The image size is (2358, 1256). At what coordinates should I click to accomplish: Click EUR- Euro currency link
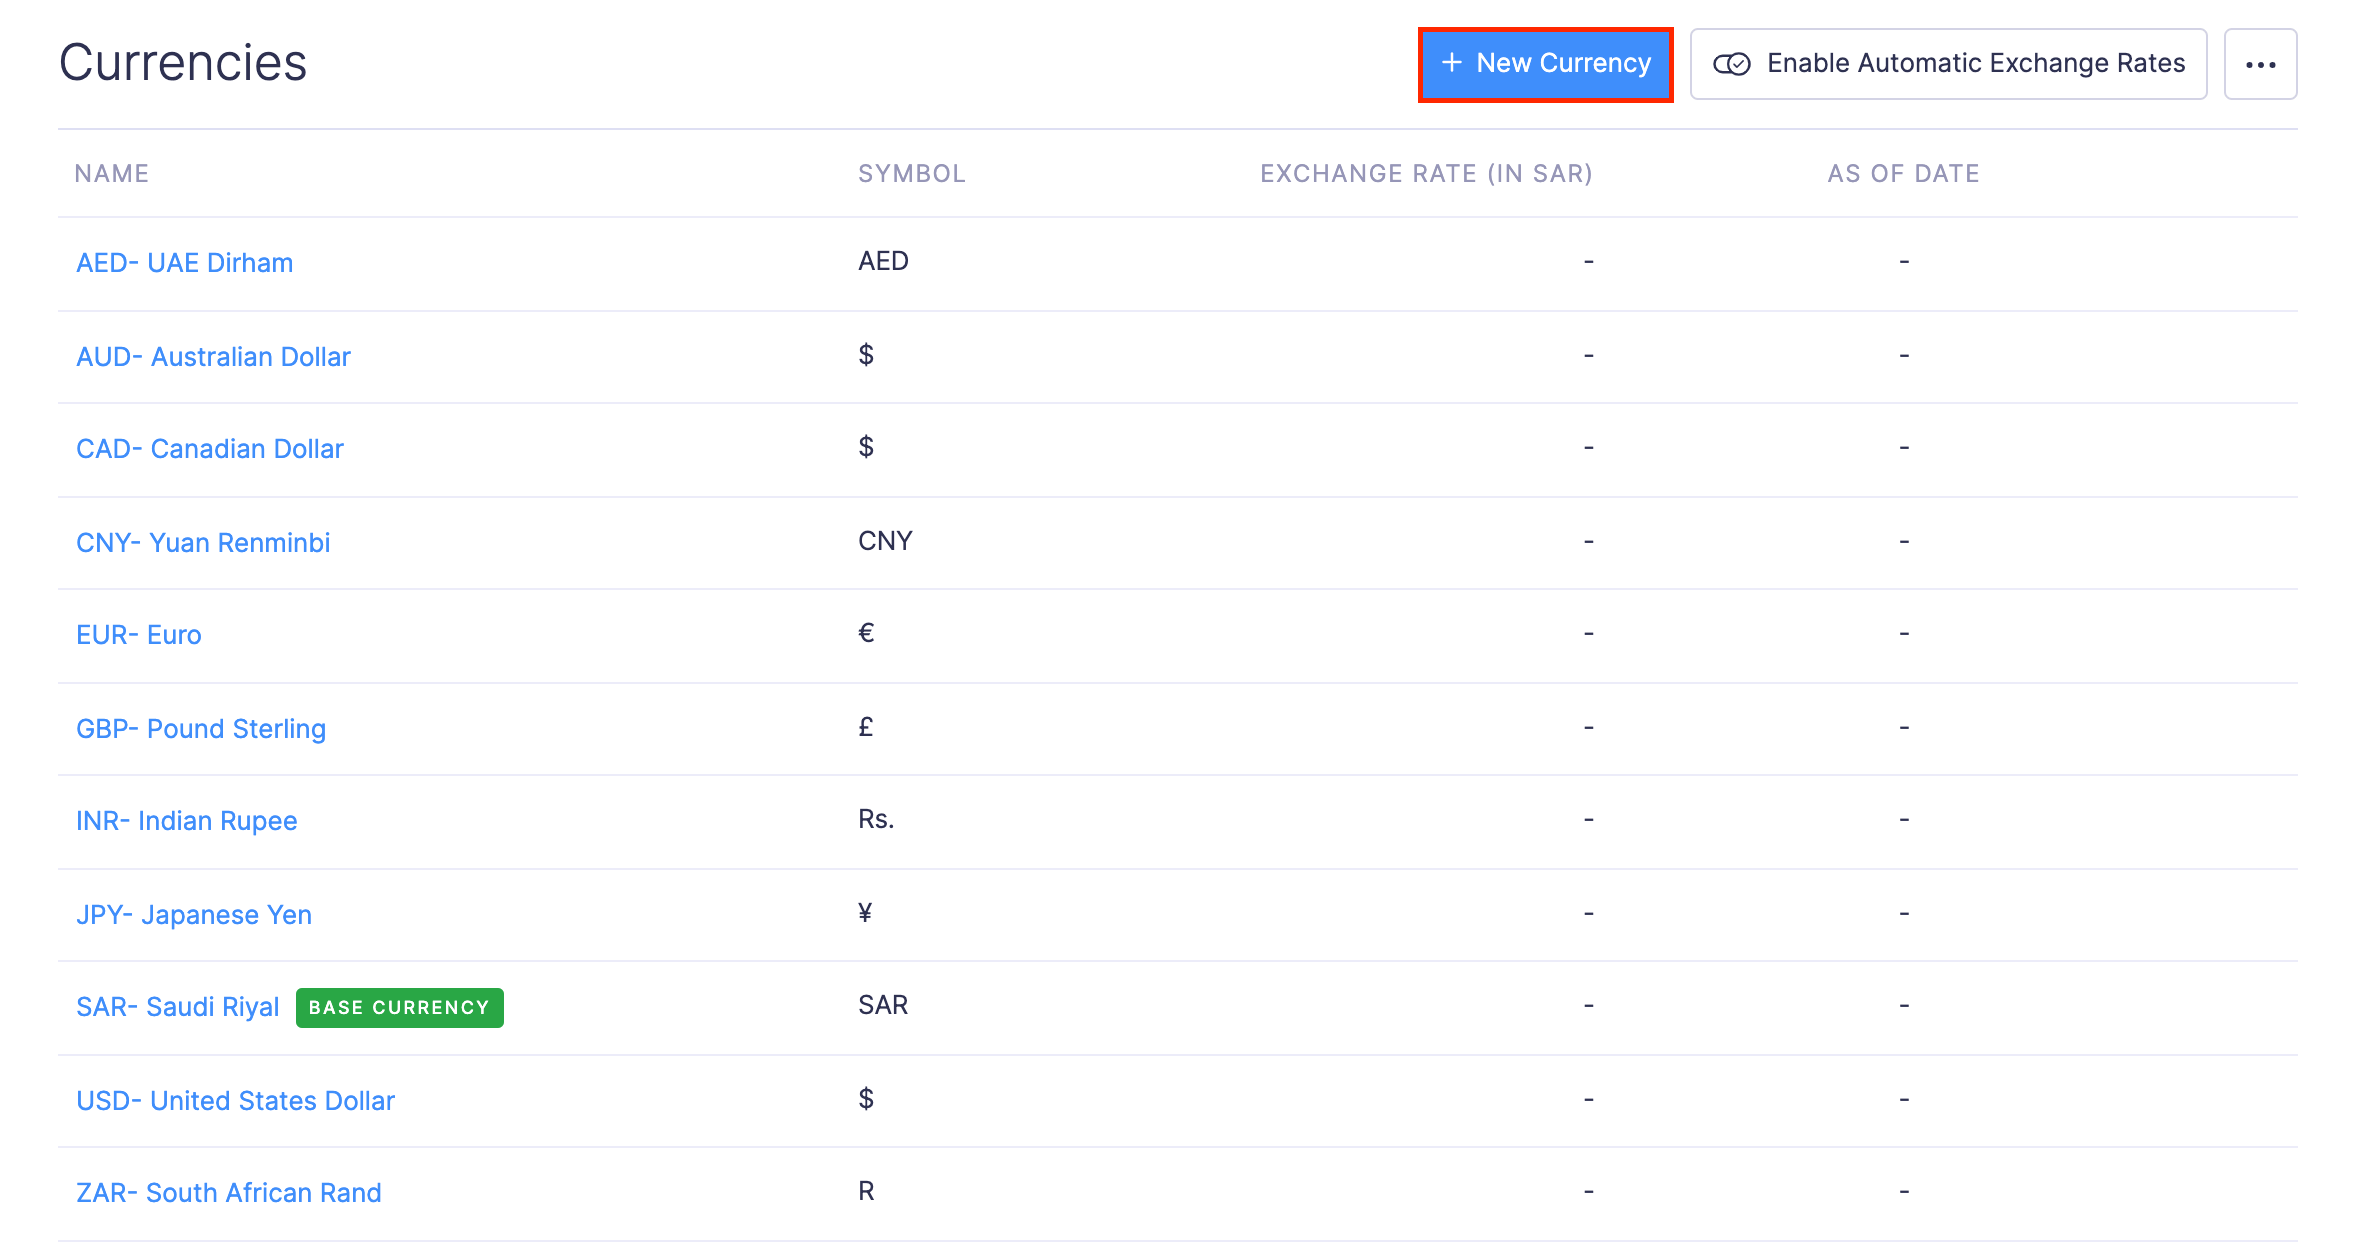point(138,635)
